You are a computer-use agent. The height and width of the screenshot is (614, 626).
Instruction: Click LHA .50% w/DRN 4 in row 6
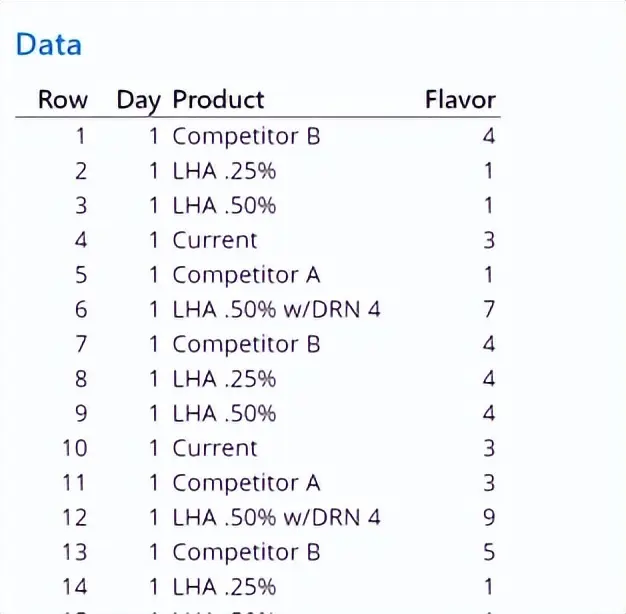coord(276,310)
